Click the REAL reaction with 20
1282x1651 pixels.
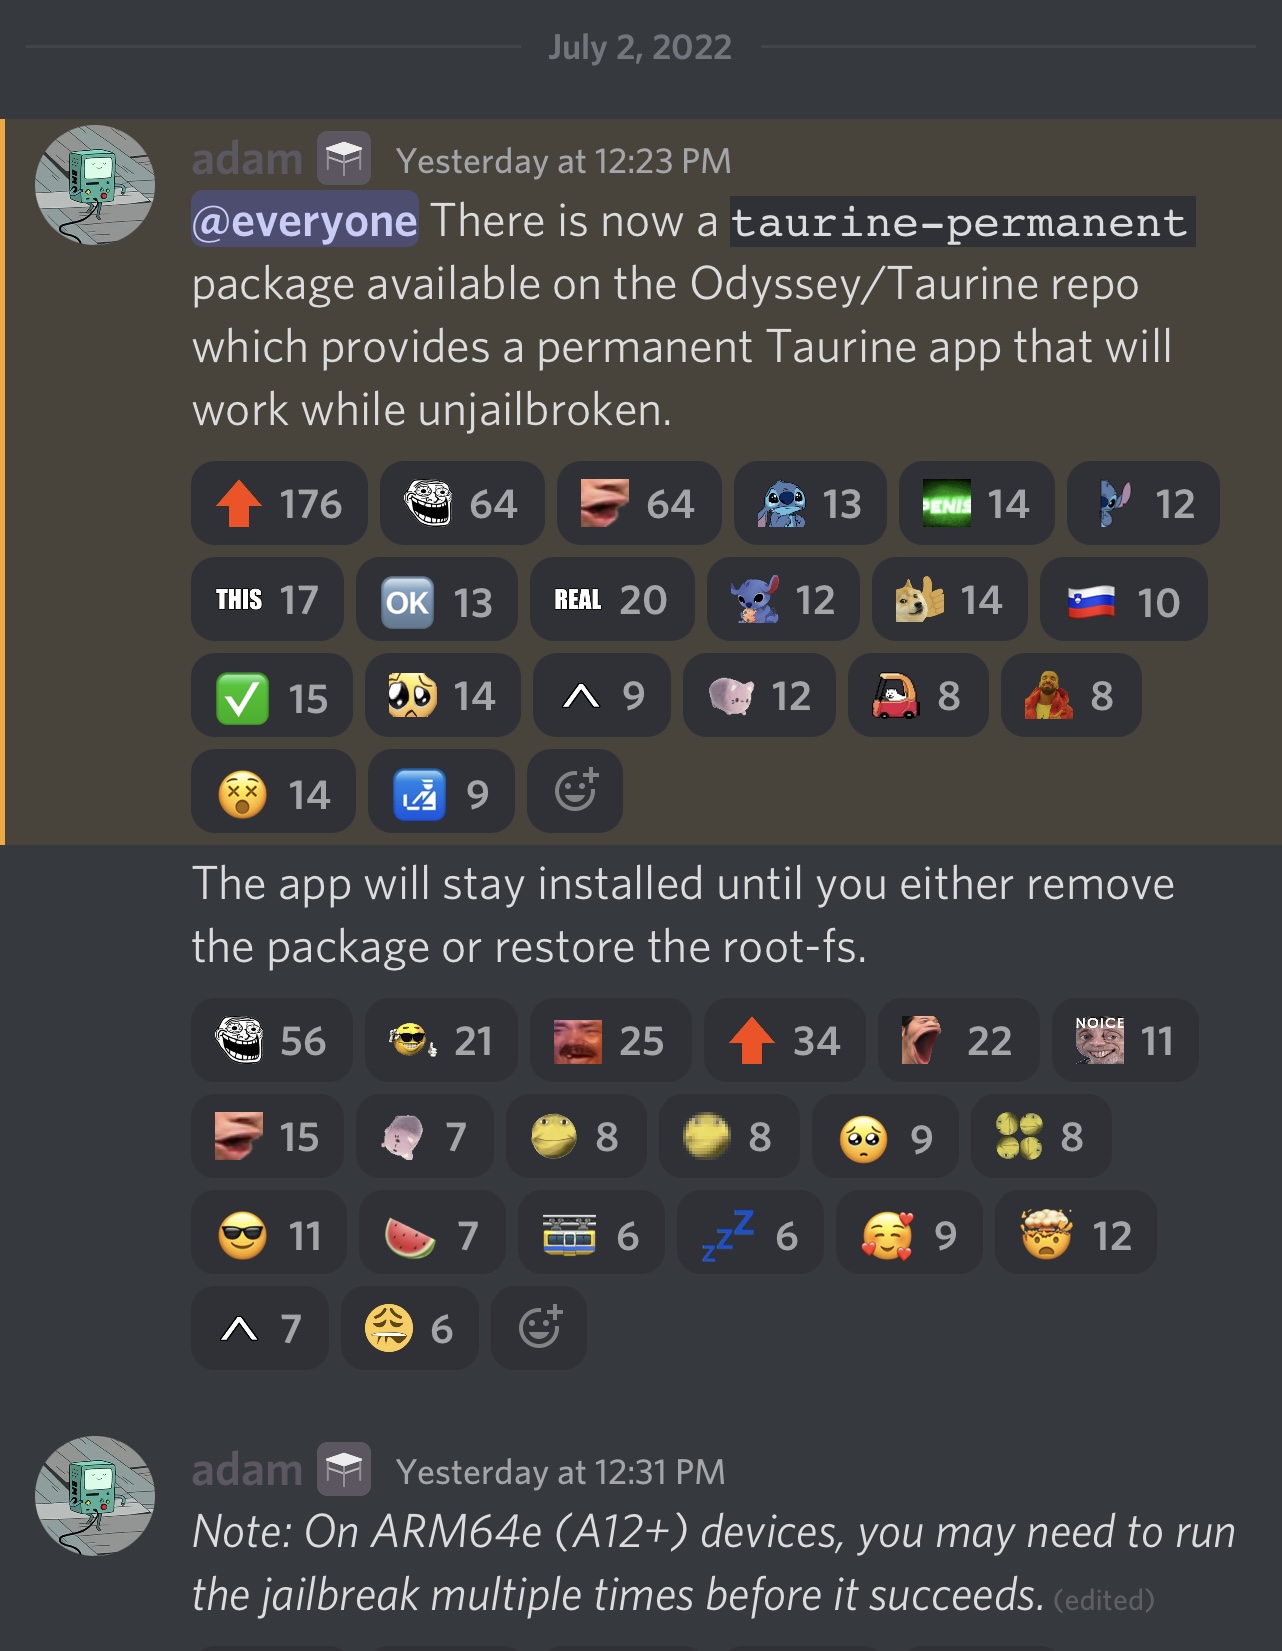click(612, 599)
